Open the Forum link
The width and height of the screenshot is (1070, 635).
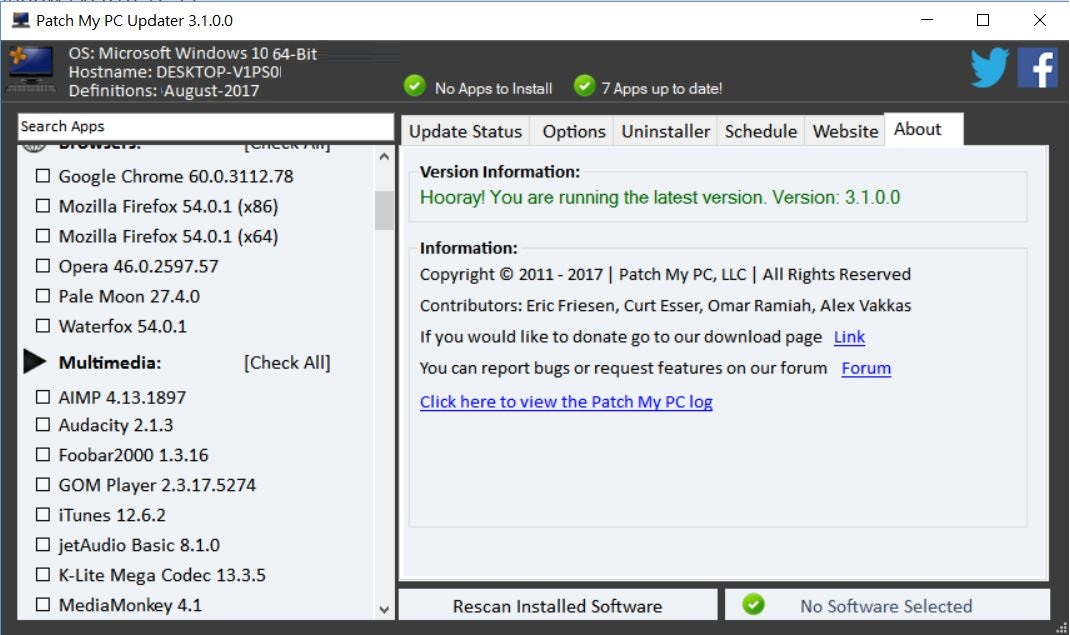pos(866,368)
